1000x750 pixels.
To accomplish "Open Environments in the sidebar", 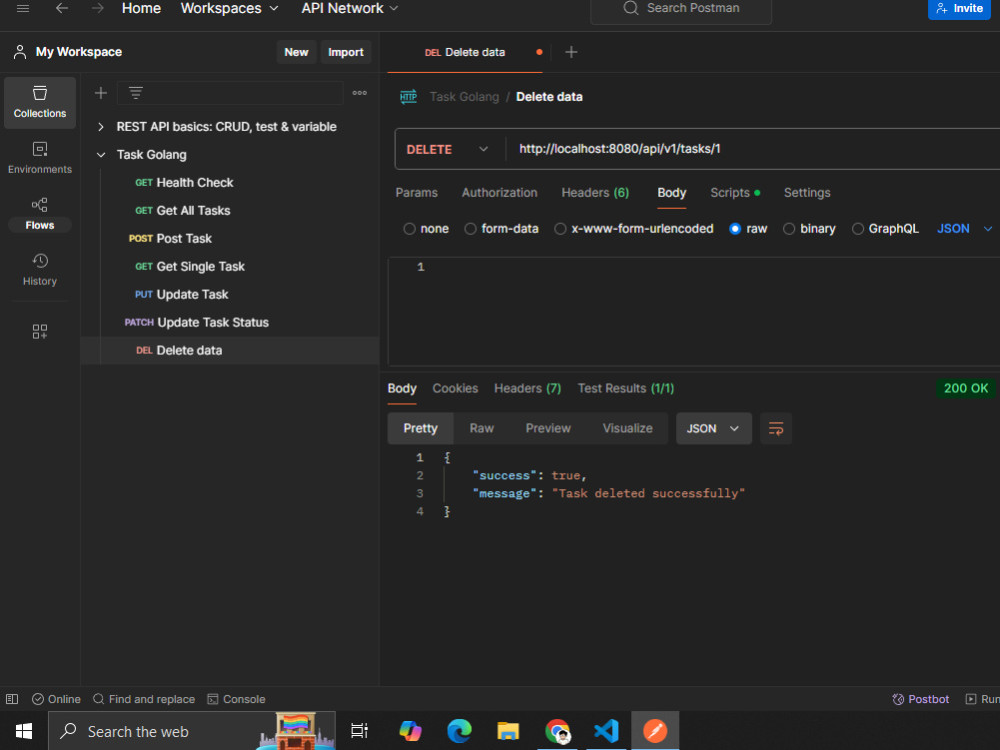I will point(40,158).
